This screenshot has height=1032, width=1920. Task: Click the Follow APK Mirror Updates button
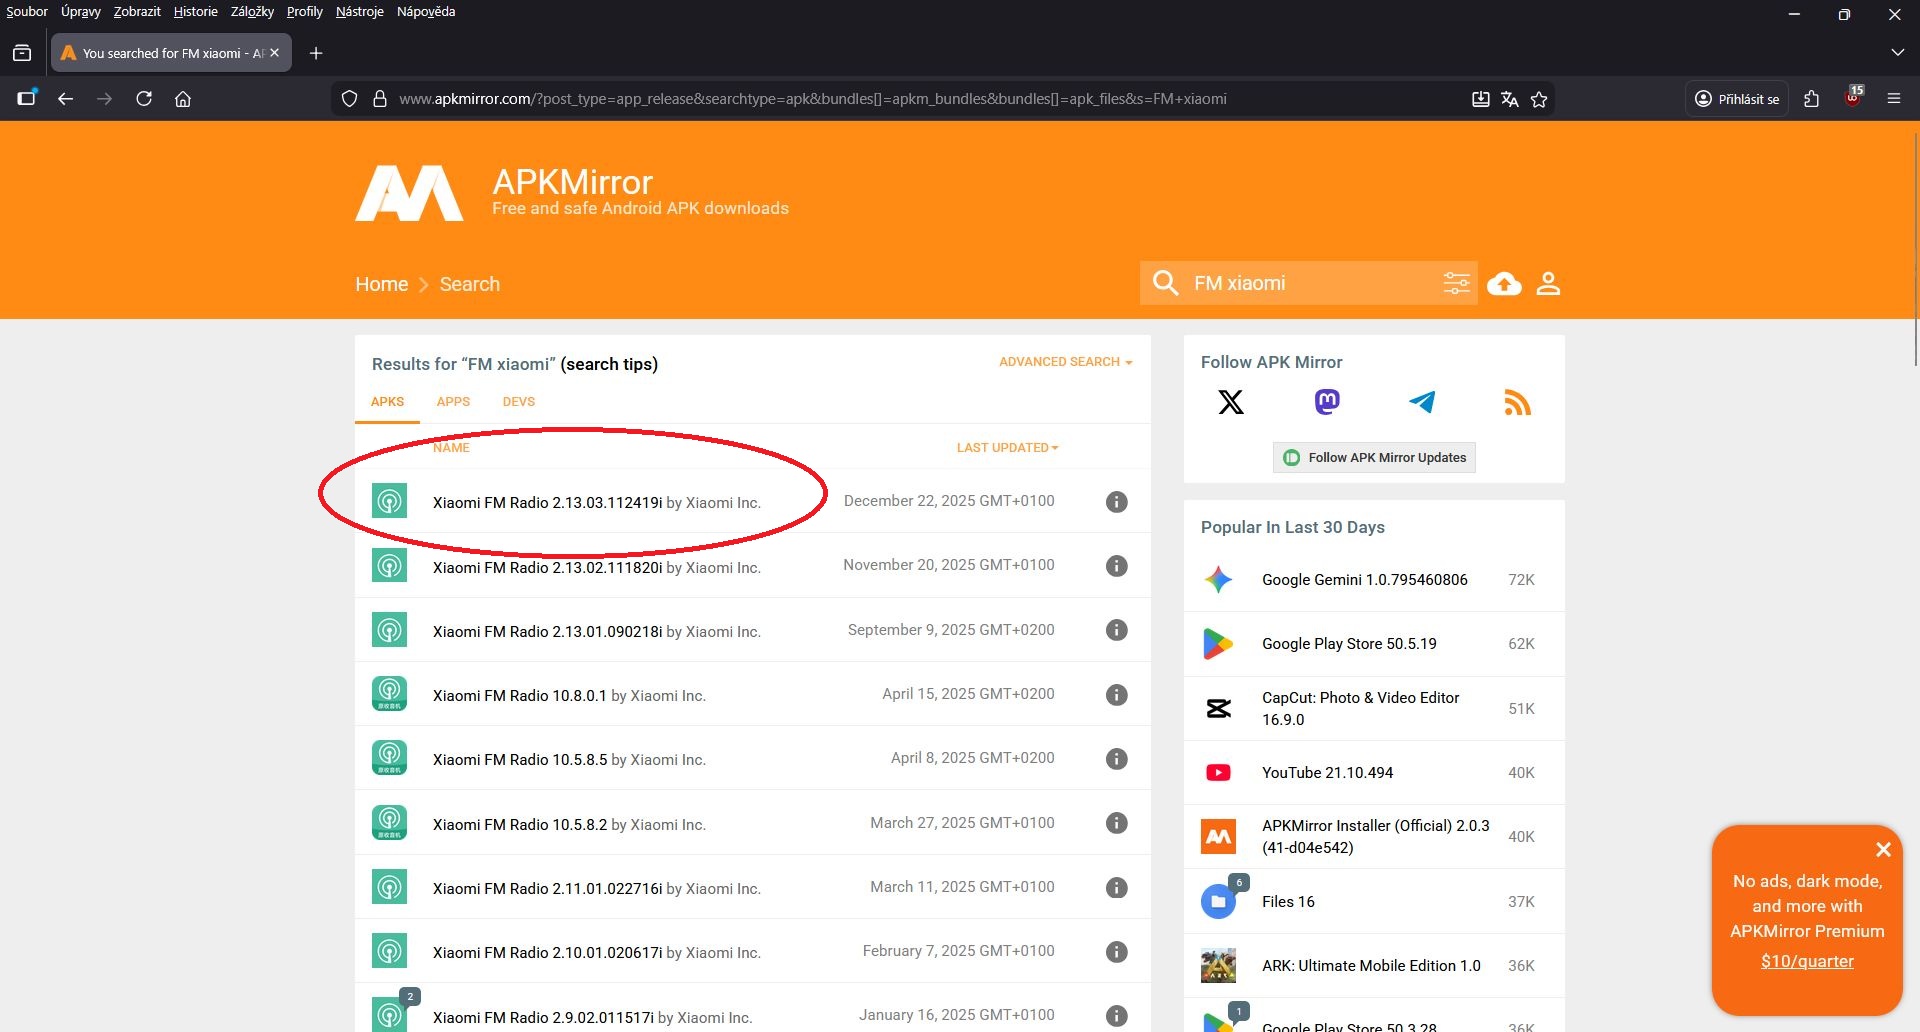coord(1374,458)
